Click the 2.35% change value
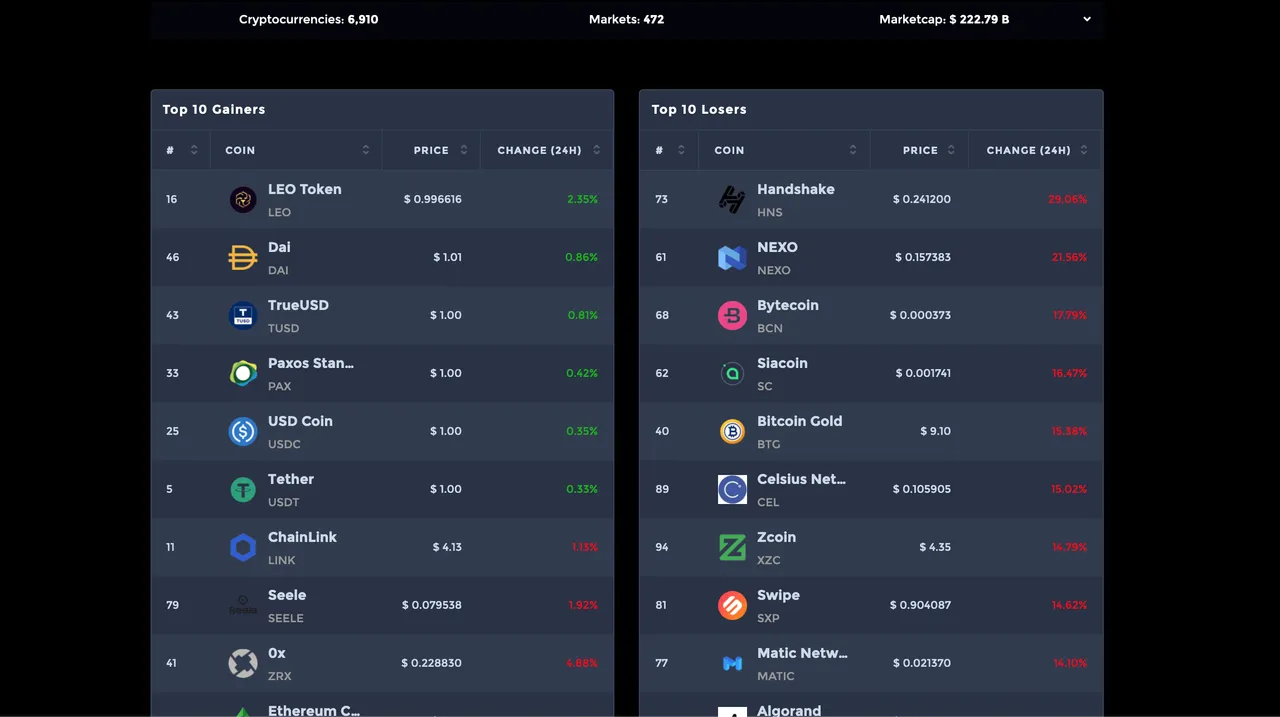 (x=582, y=199)
